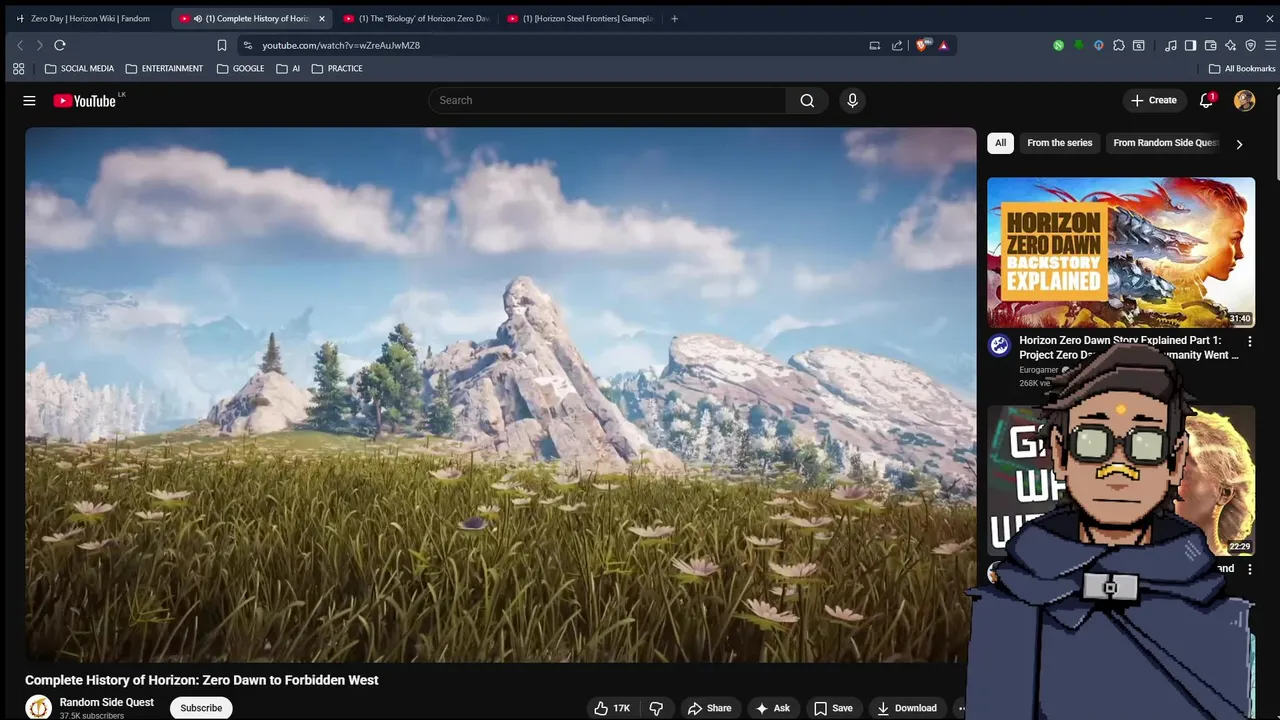Screen dimensions: 1280x720
Task: Open the Backstory Explained video thumbnail
Action: pos(1121,253)
